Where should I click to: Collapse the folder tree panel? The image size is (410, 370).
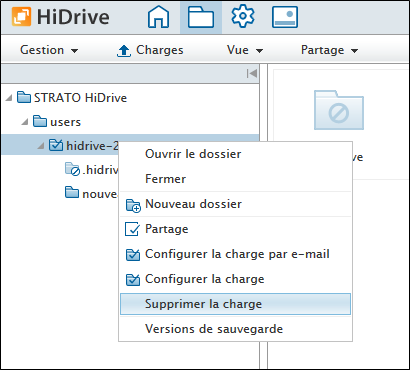pos(252,73)
